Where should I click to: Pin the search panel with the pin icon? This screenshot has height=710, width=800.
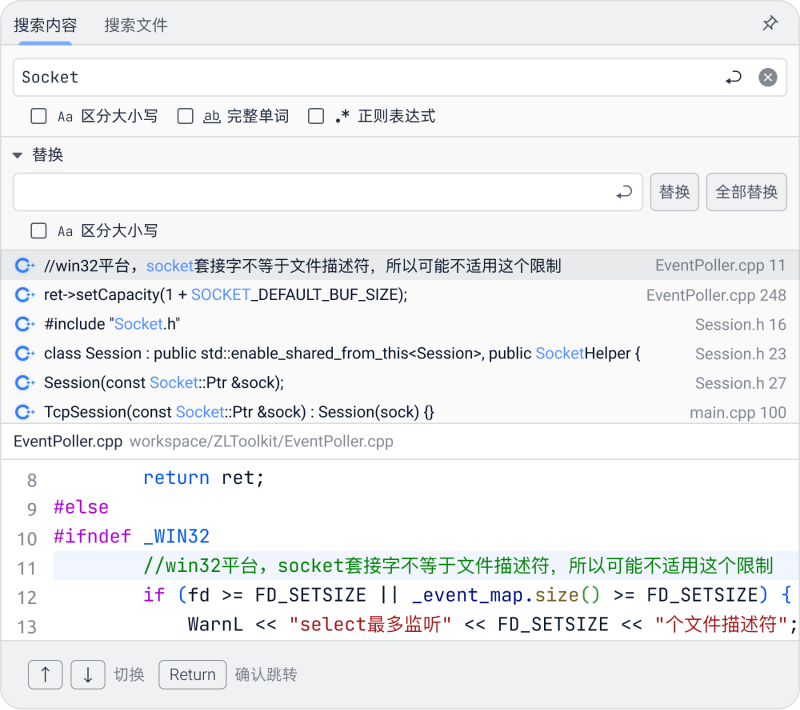770,23
